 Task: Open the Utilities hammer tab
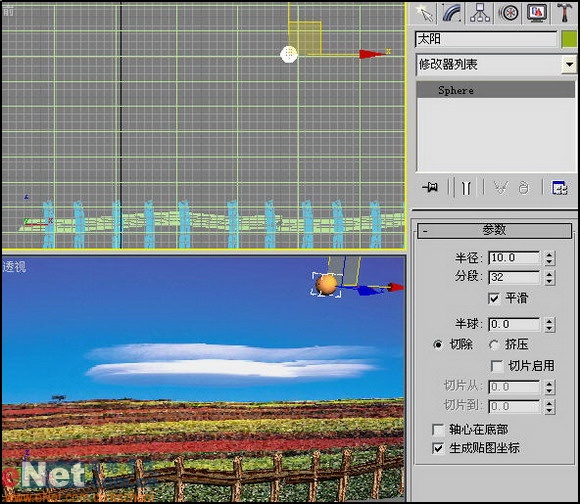tap(565, 14)
